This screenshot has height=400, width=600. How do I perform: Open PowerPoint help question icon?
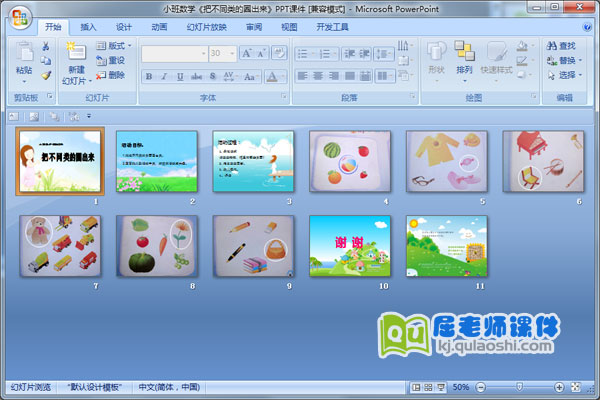[x=587, y=27]
